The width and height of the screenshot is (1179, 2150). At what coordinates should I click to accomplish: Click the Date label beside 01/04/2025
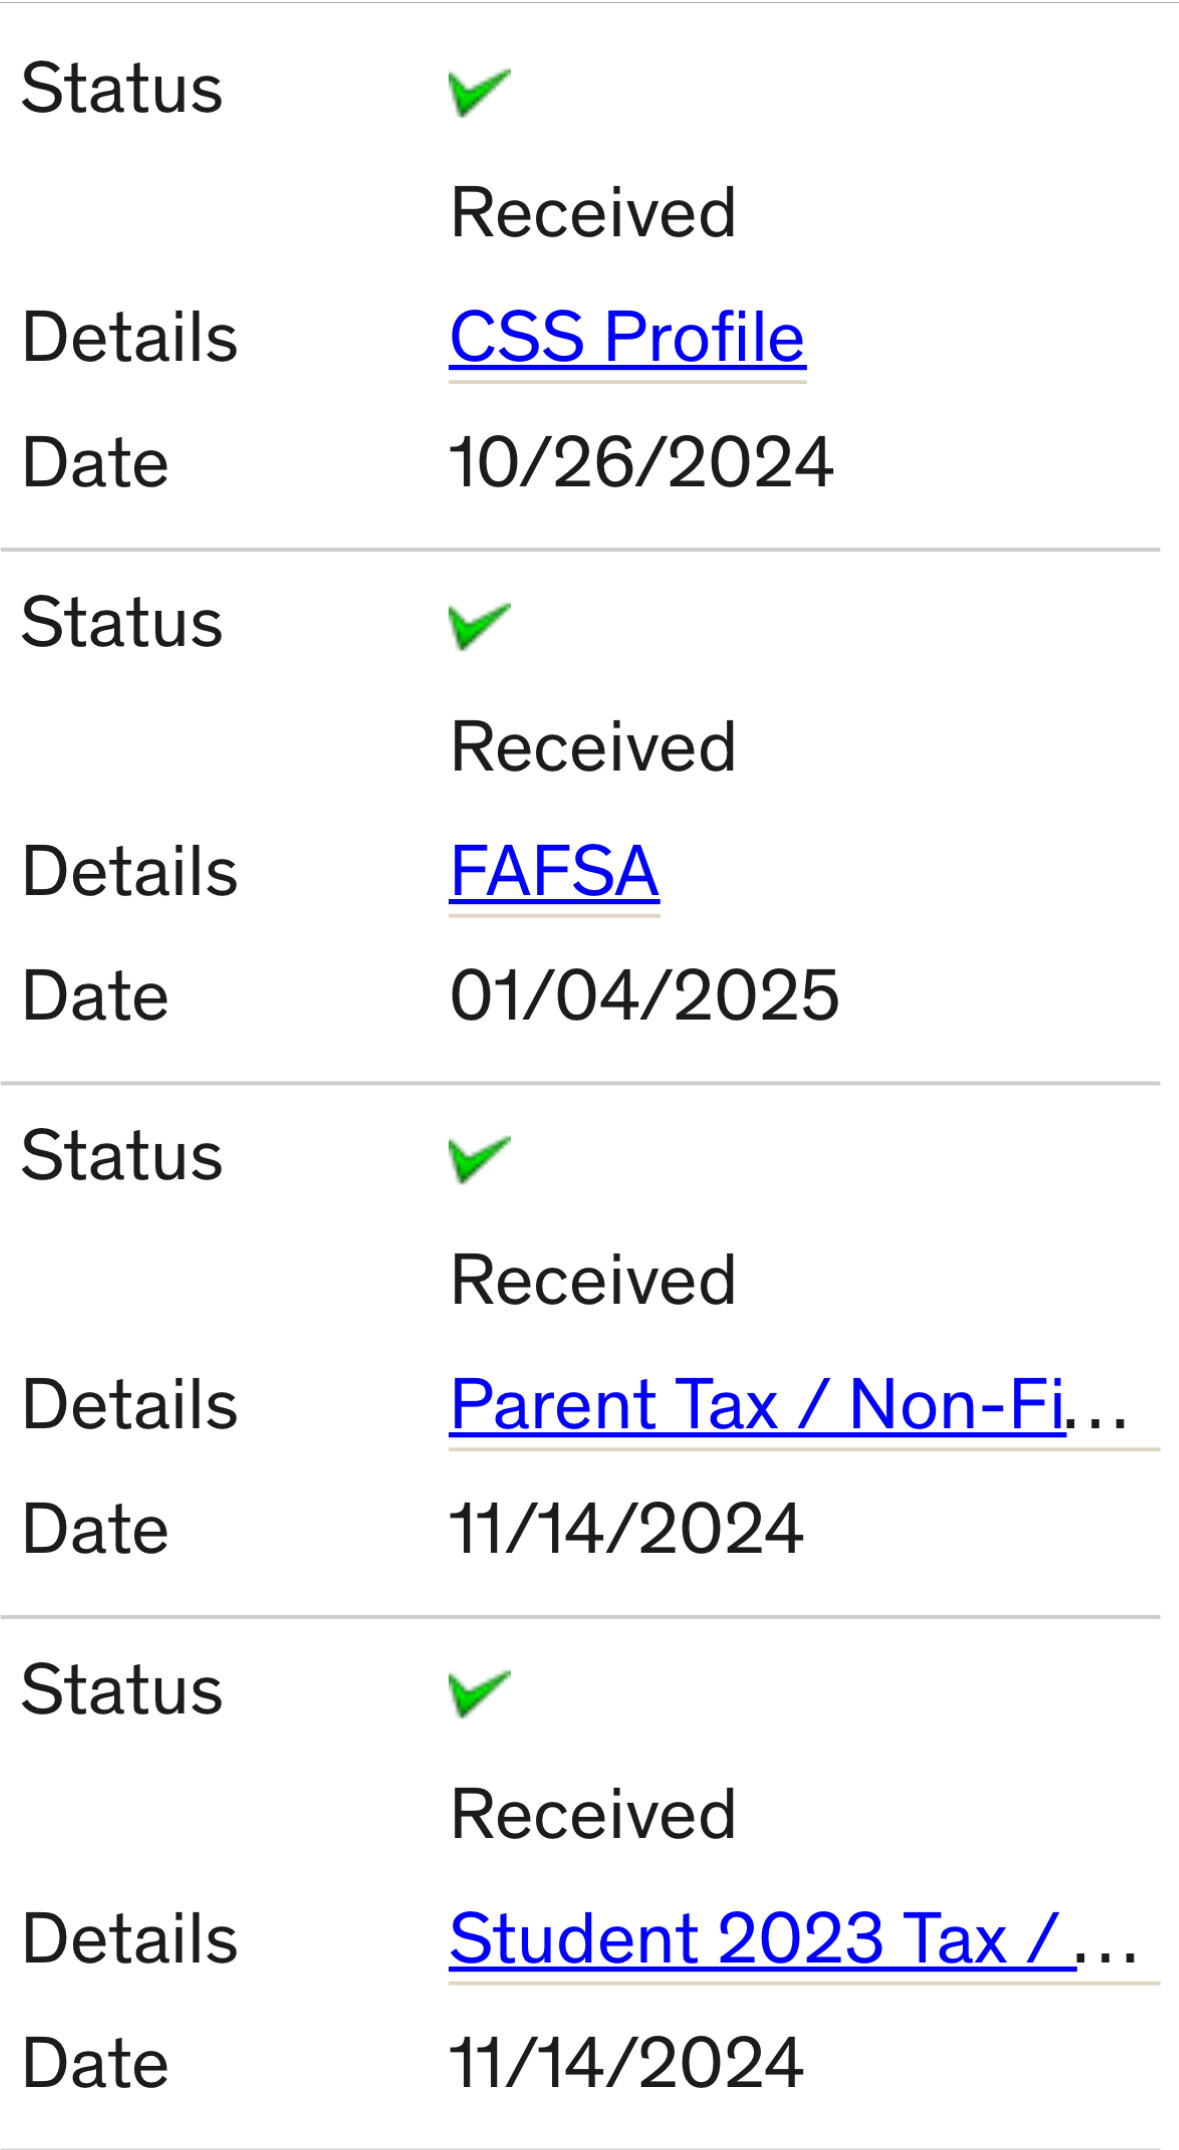(95, 996)
